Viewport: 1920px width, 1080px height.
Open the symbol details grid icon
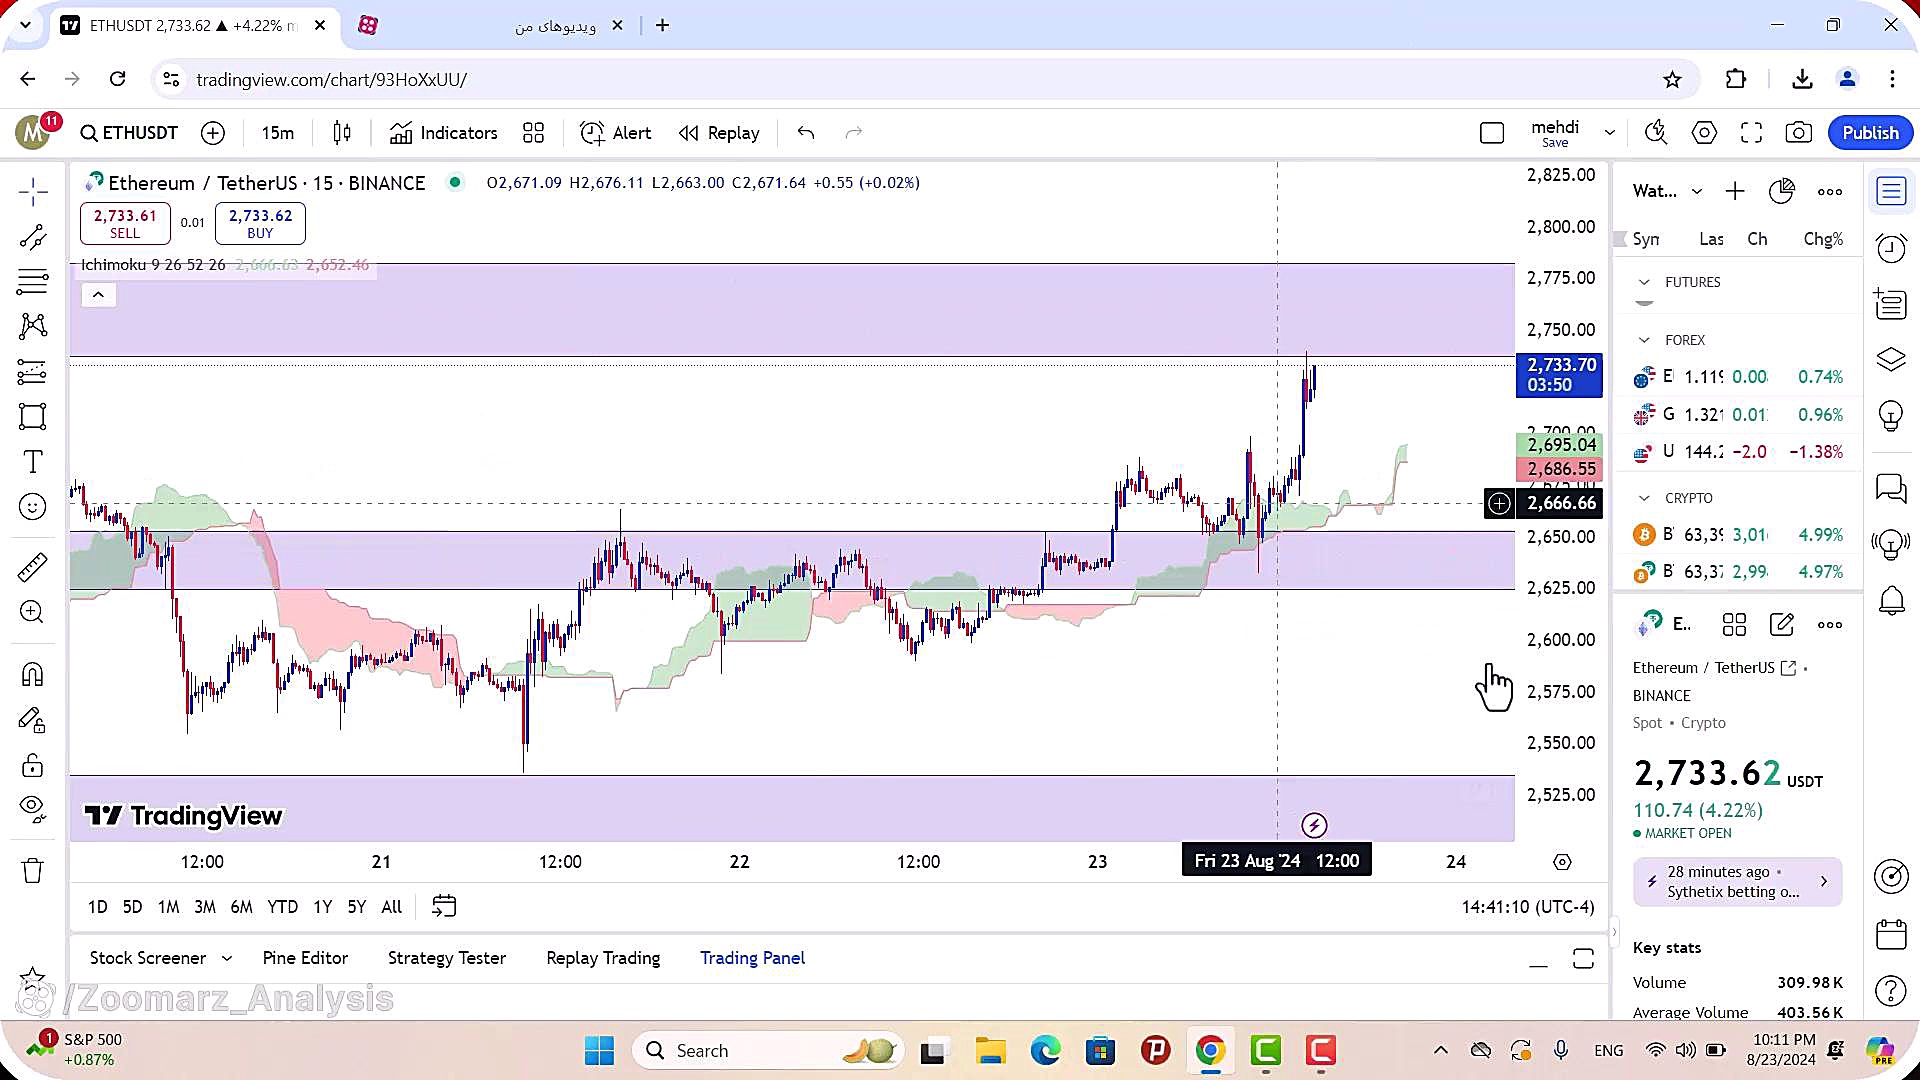(x=1734, y=625)
